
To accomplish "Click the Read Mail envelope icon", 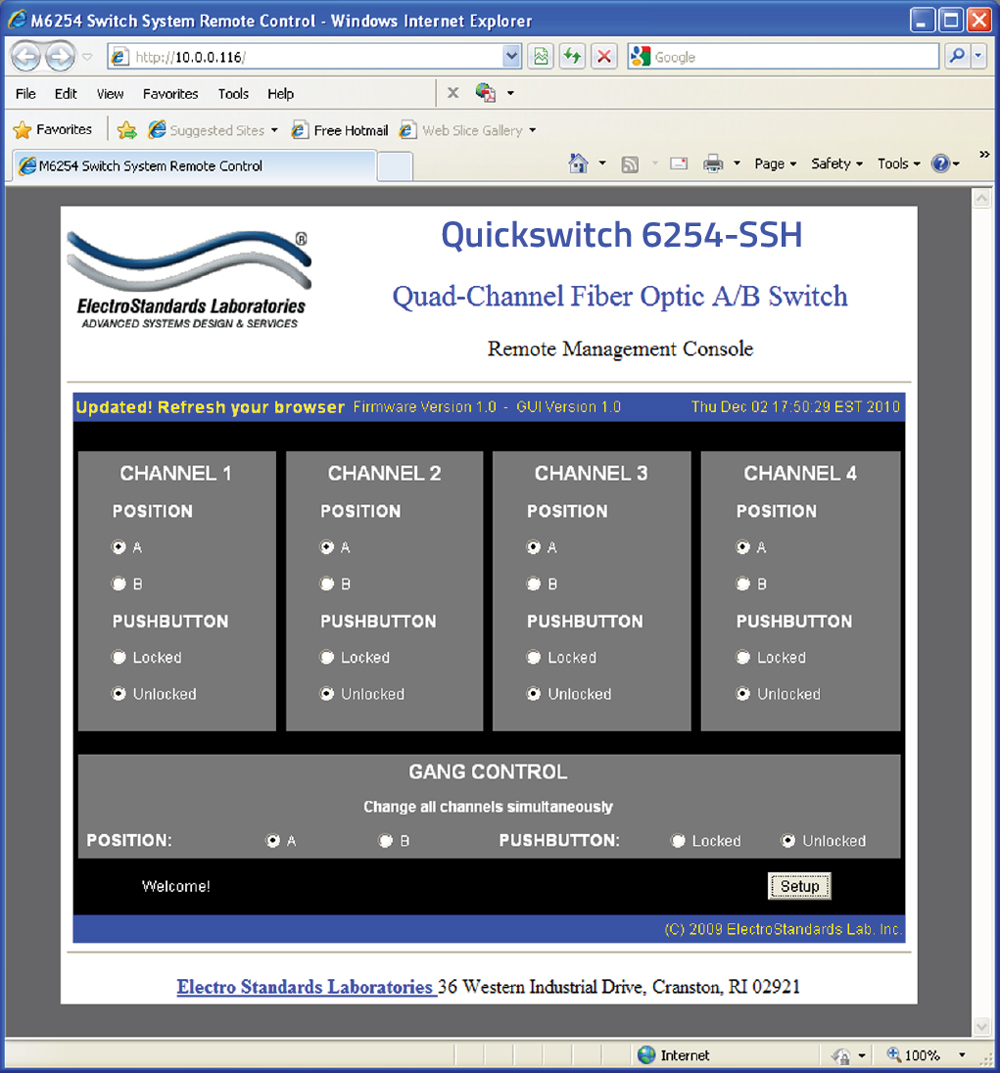I will [x=678, y=164].
